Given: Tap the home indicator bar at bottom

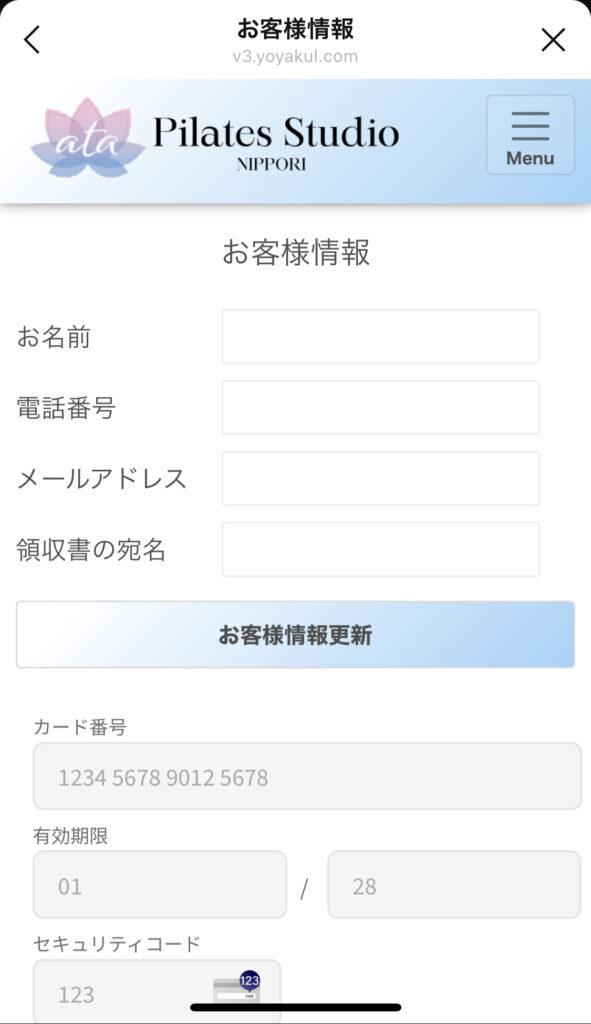Looking at the screenshot, I should 296,1008.
